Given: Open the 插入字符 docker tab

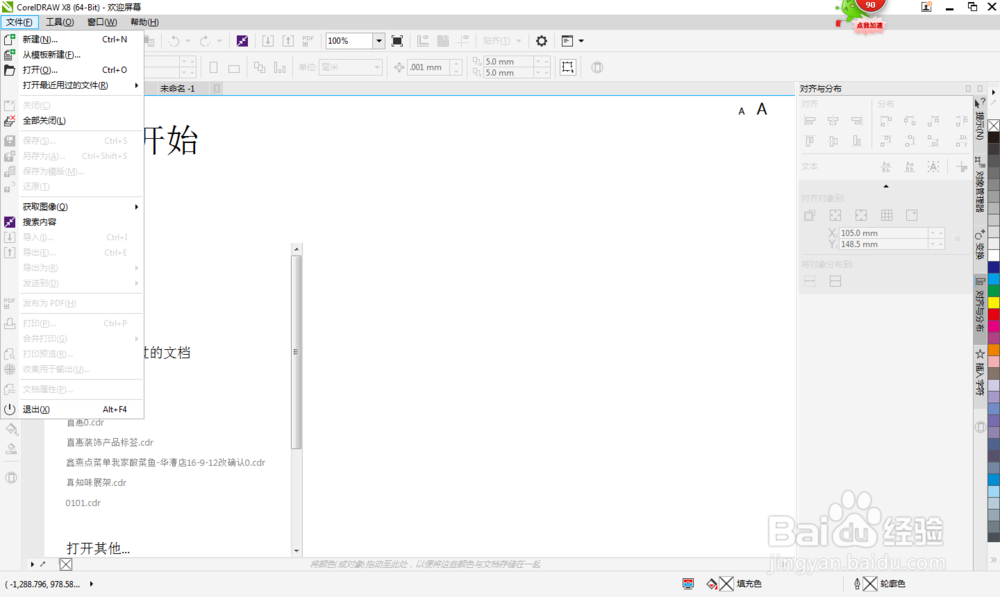Looking at the screenshot, I should pos(980,372).
